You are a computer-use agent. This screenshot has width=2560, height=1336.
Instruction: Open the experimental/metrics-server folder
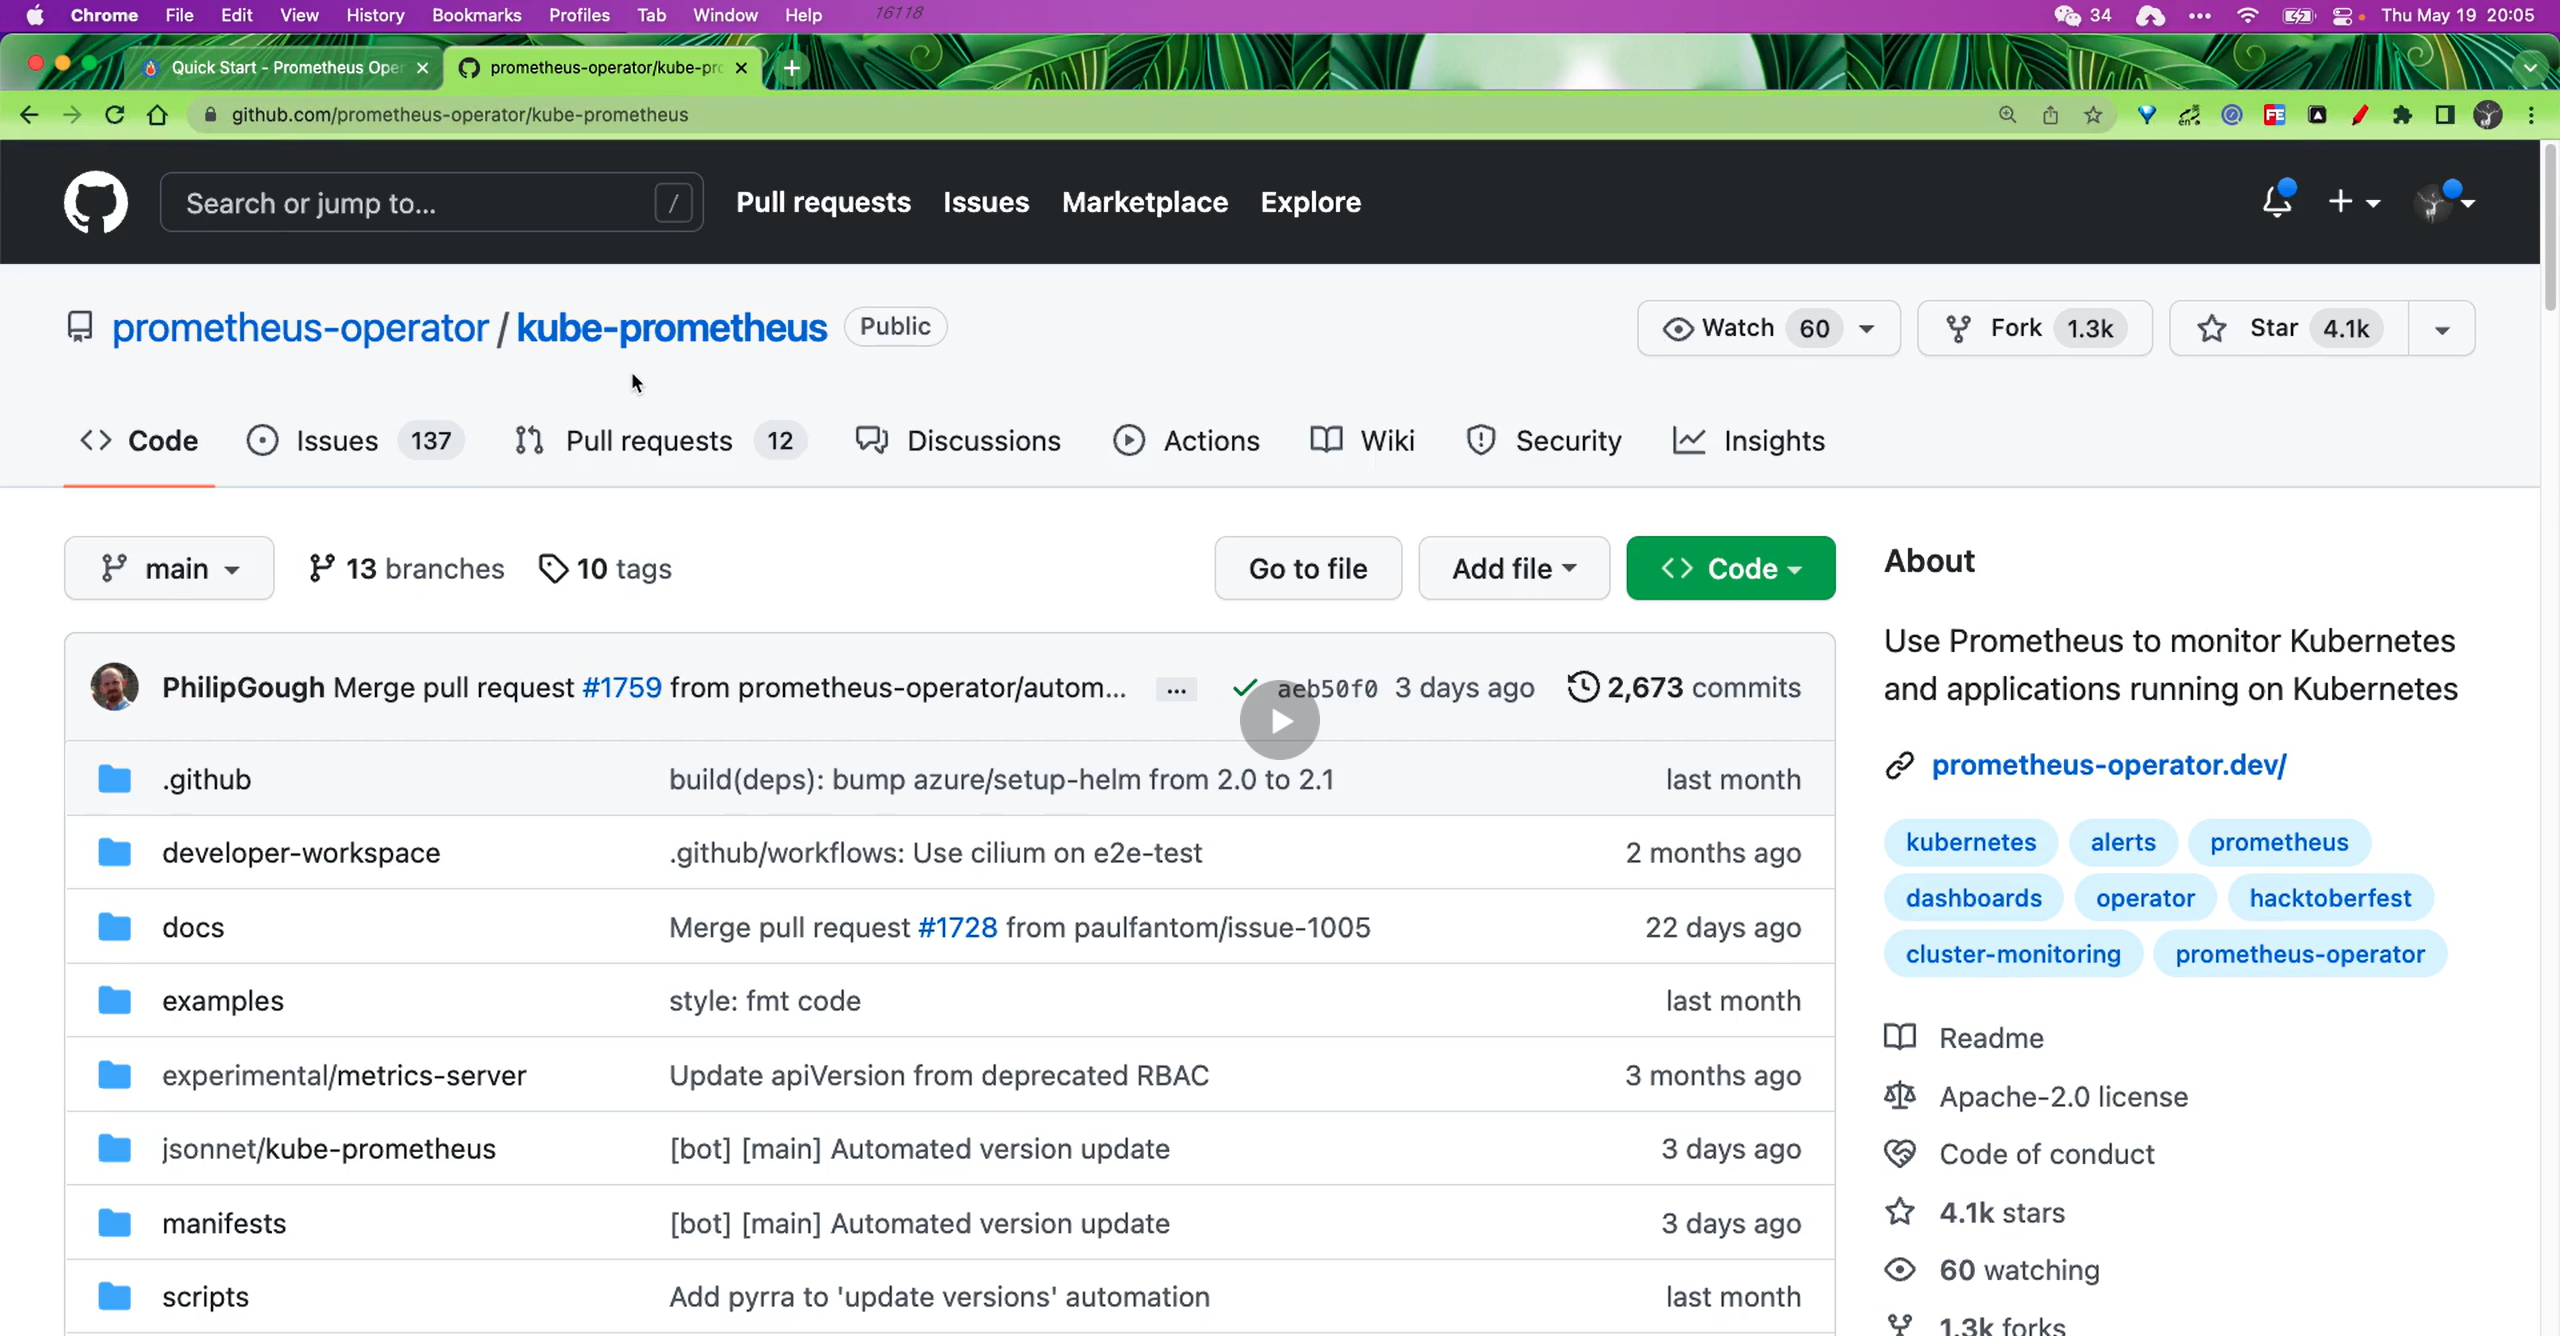click(344, 1075)
